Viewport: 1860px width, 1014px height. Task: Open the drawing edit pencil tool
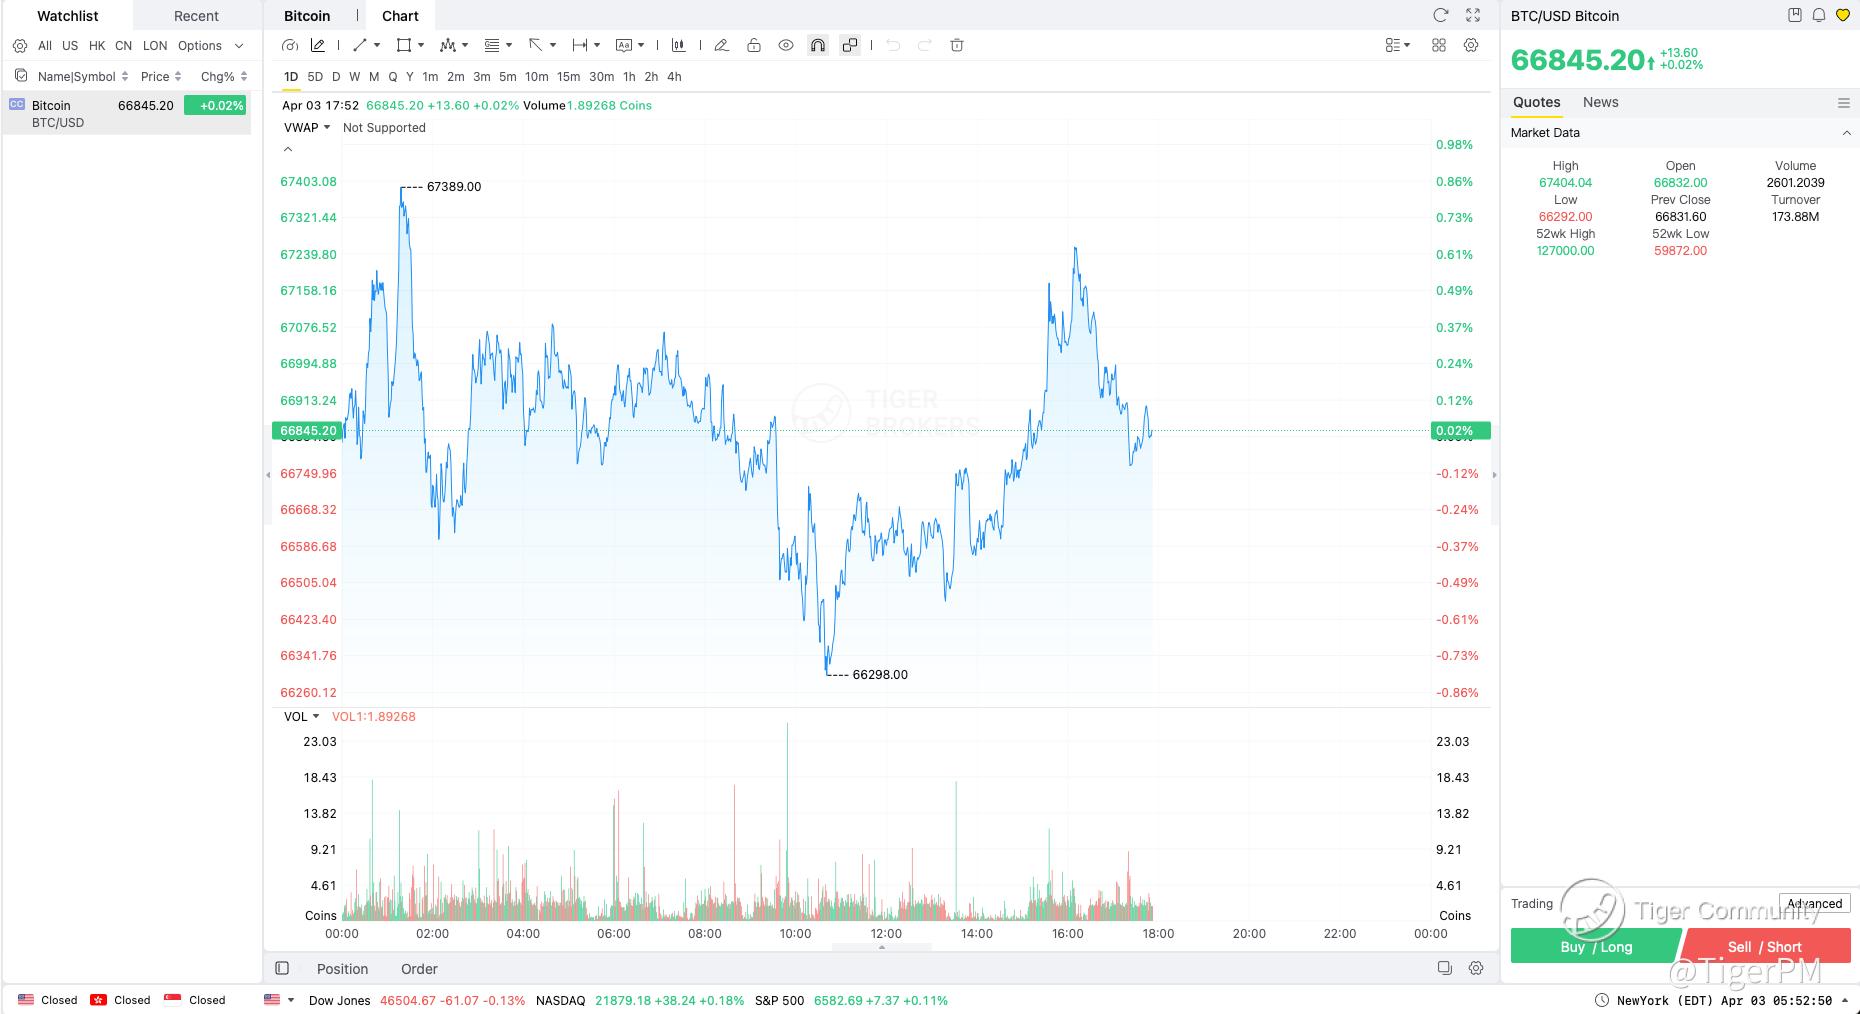pyautogui.click(x=318, y=45)
